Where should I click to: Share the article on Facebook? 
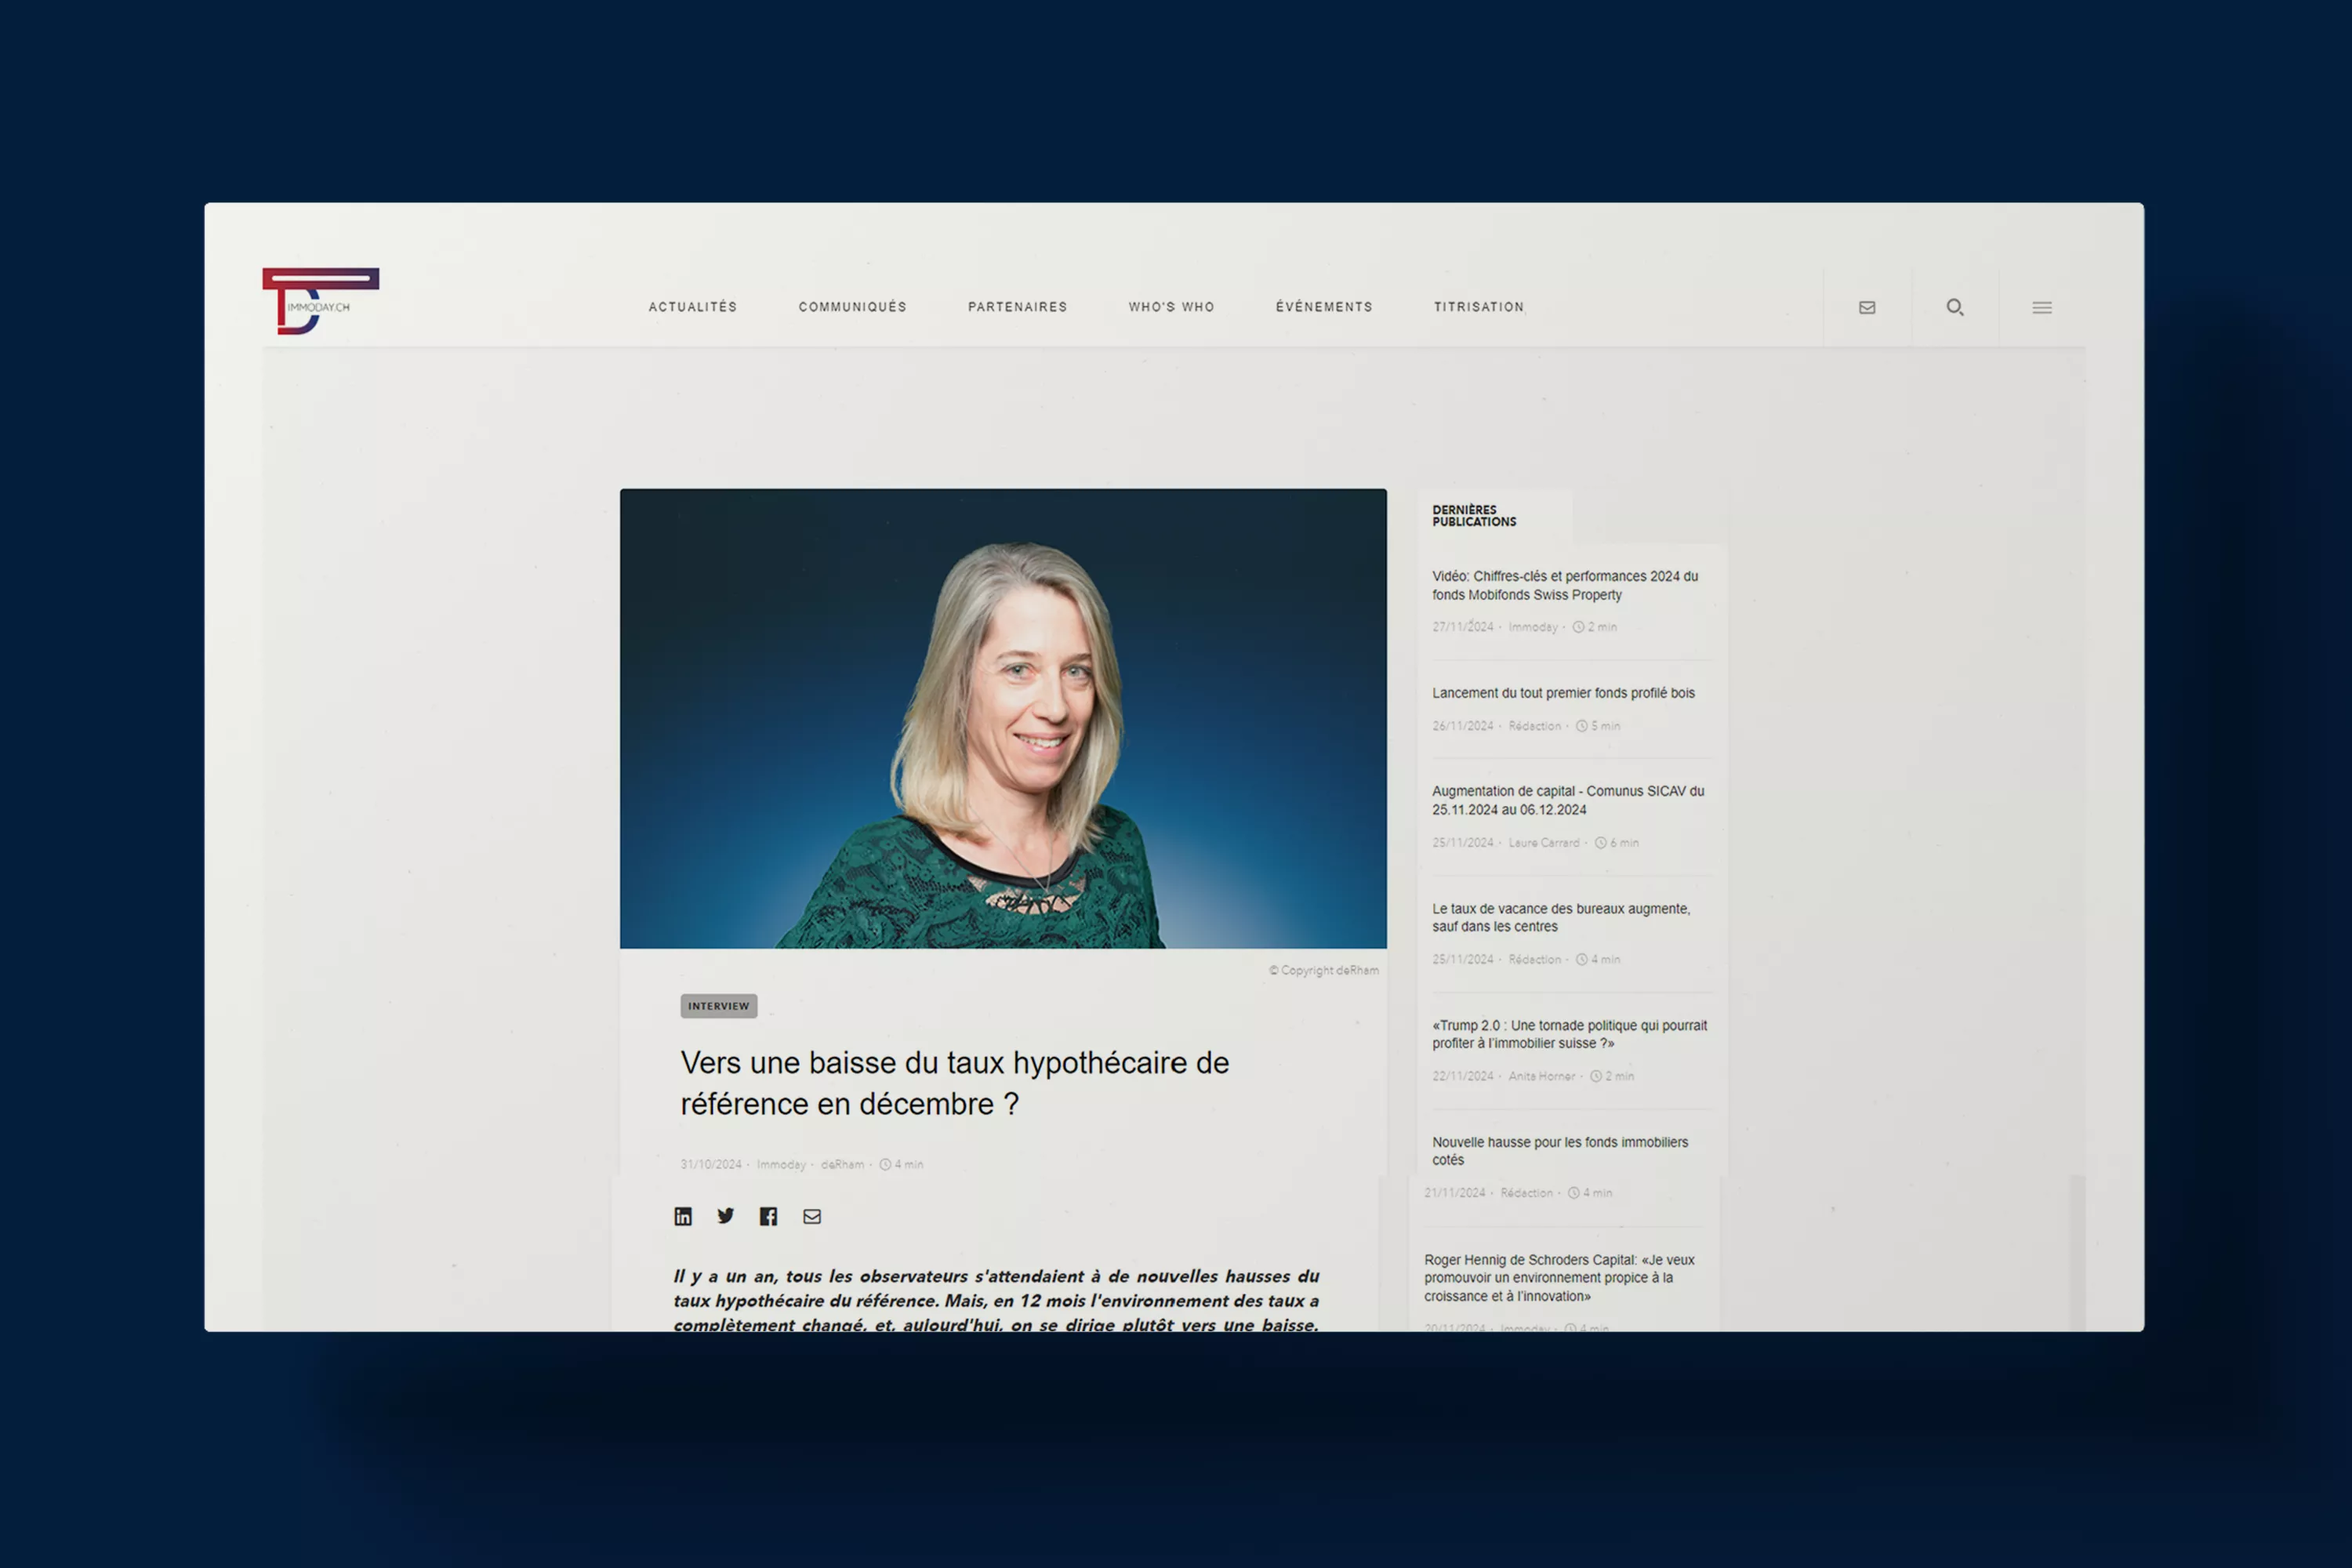pos(768,1216)
